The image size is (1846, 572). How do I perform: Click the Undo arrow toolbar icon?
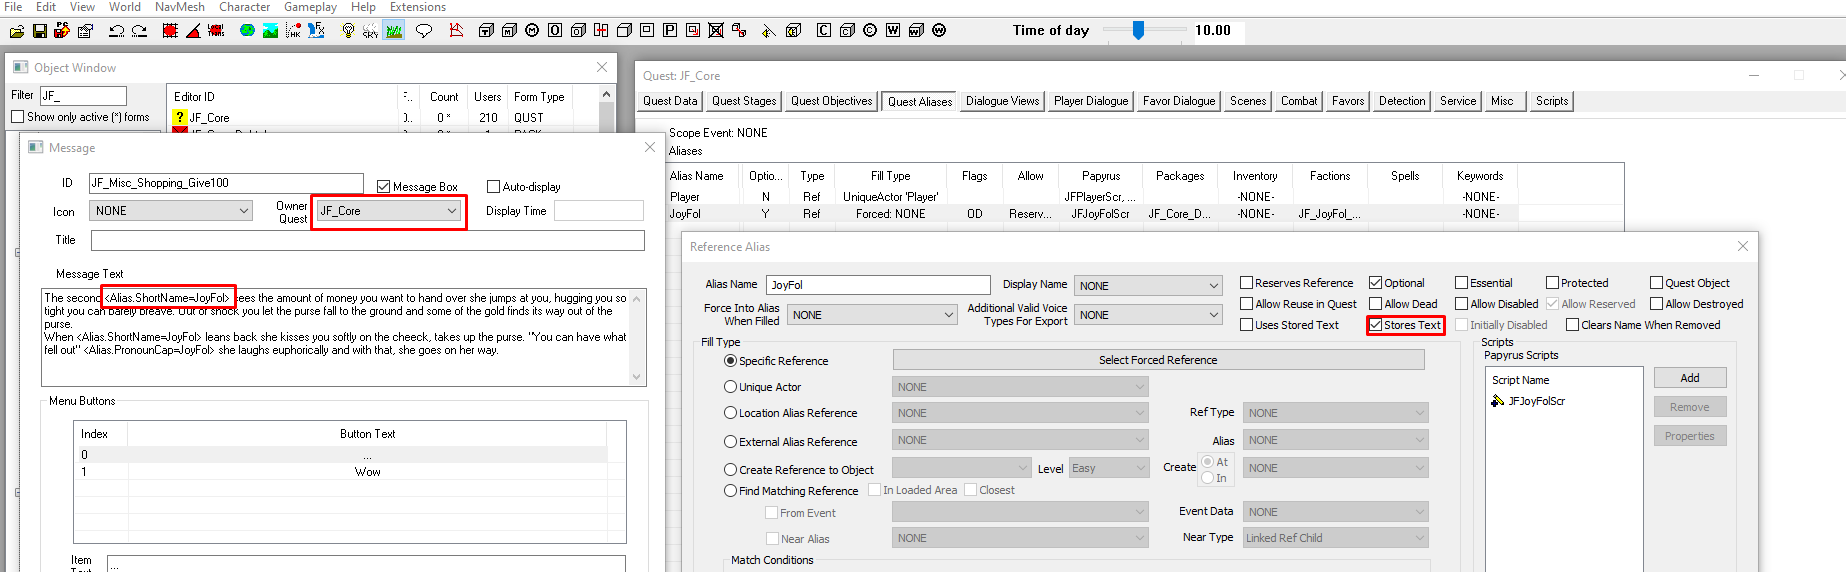click(x=116, y=31)
